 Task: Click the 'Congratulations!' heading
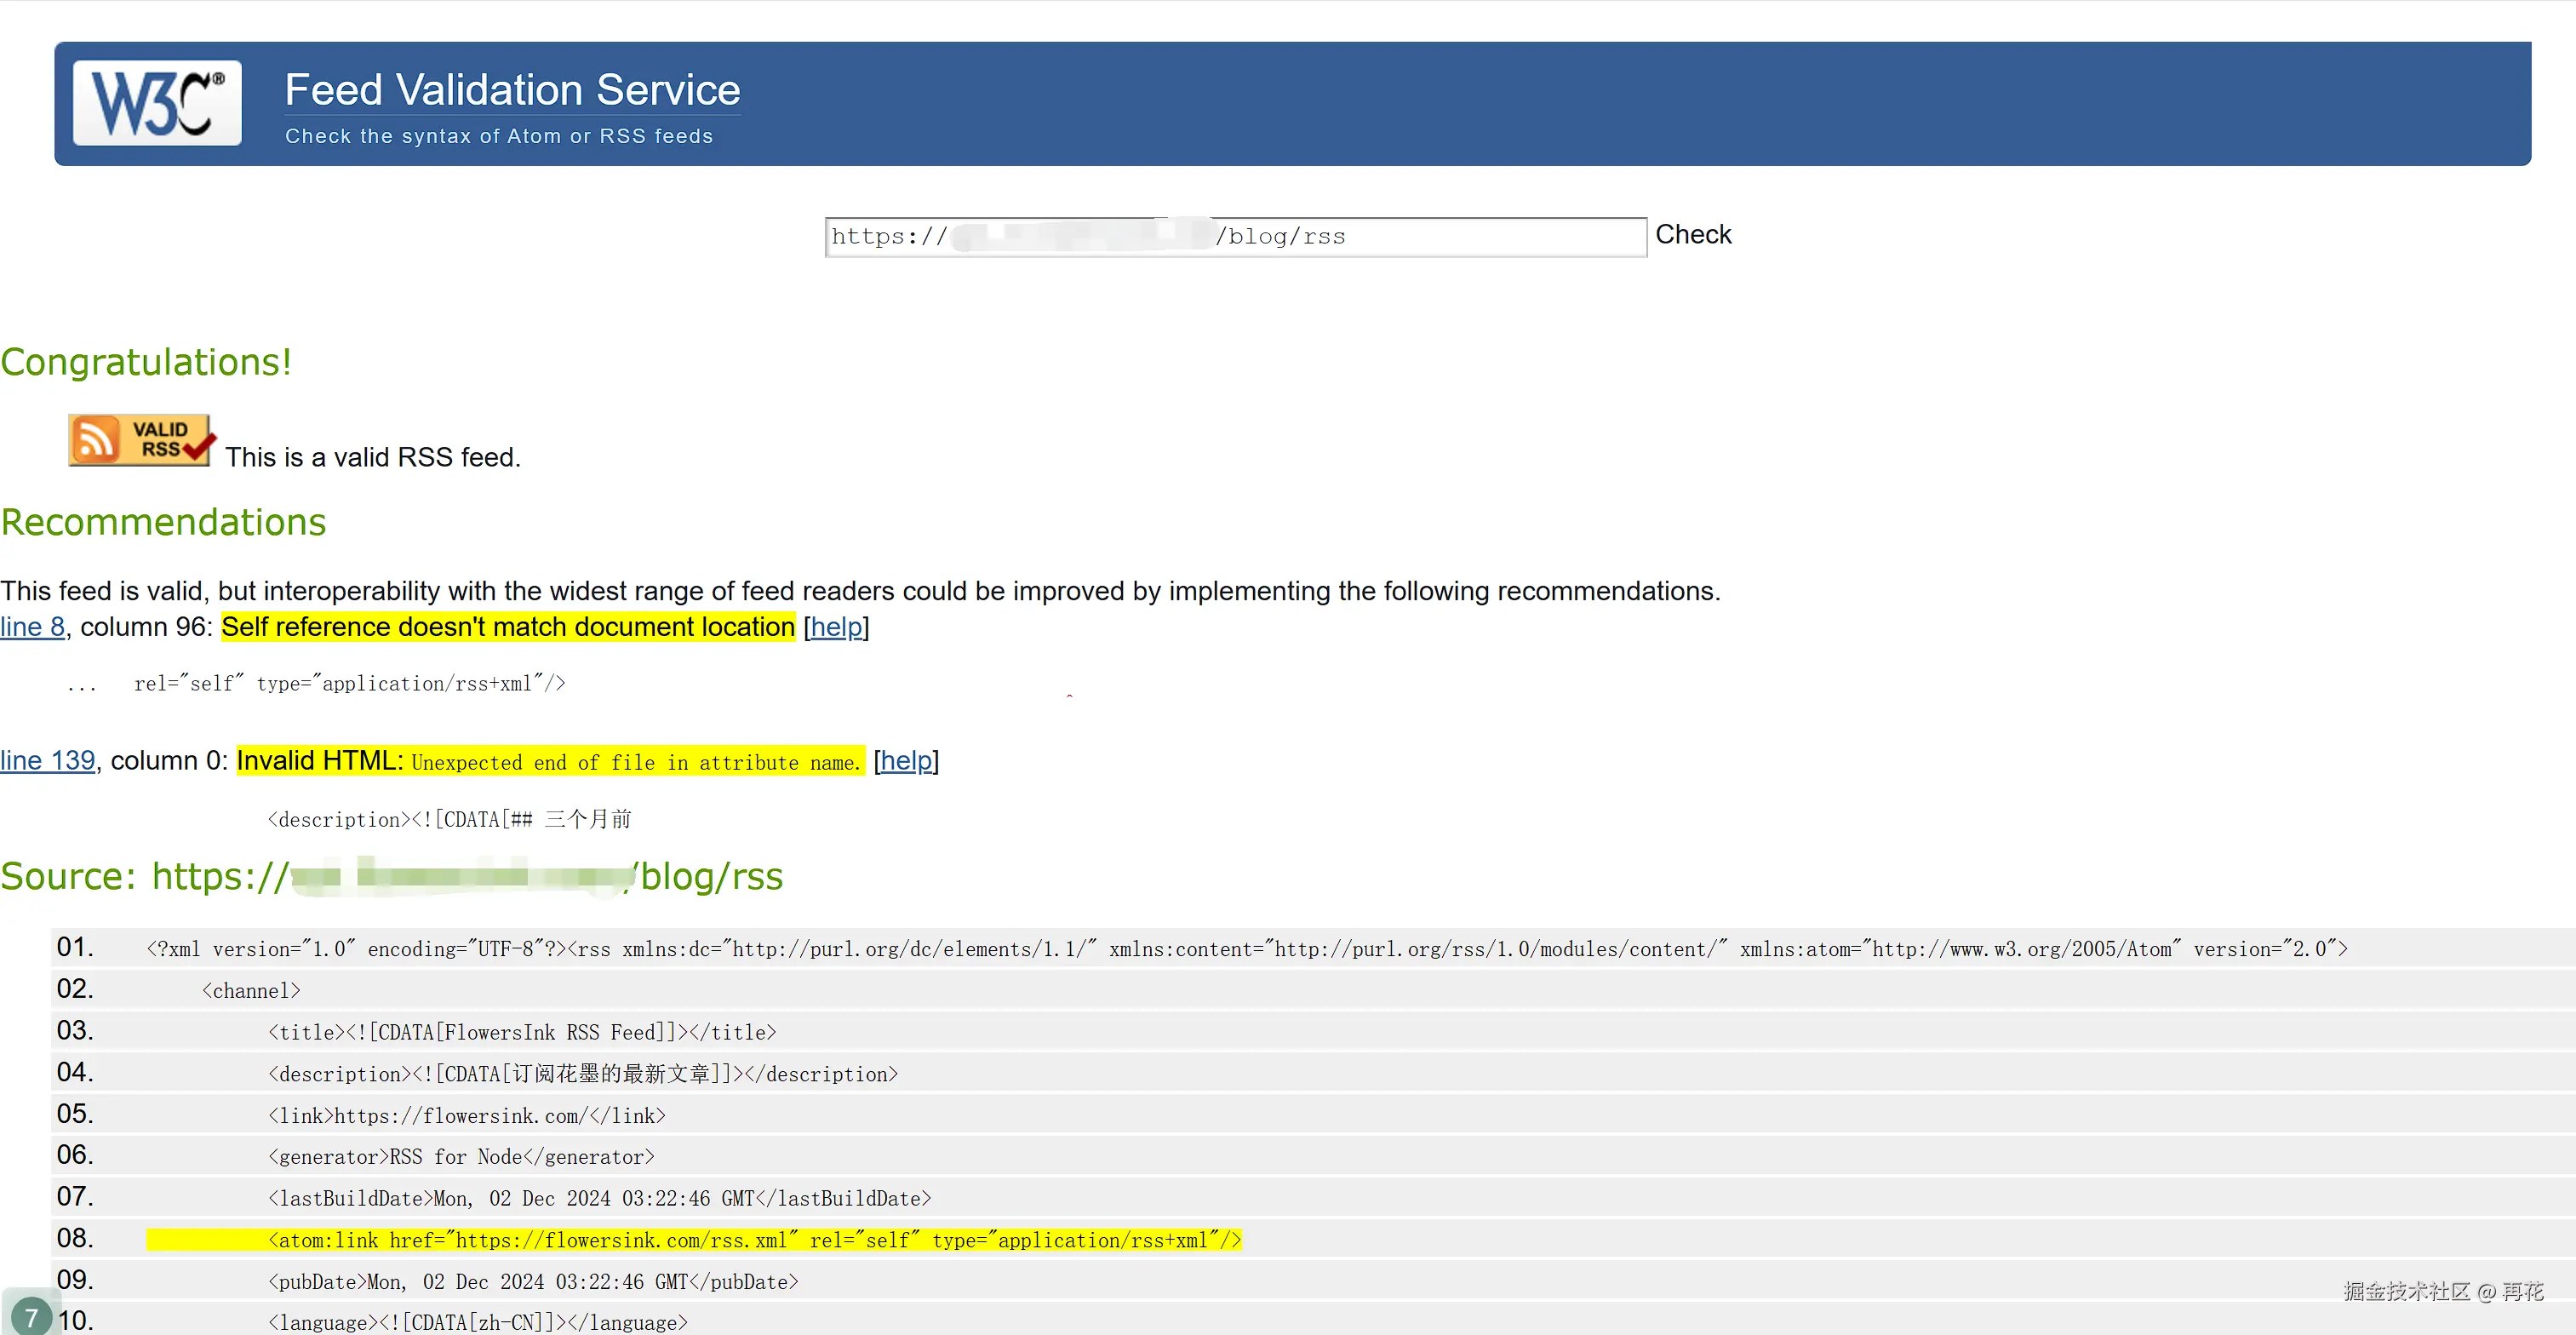coord(146,362)
